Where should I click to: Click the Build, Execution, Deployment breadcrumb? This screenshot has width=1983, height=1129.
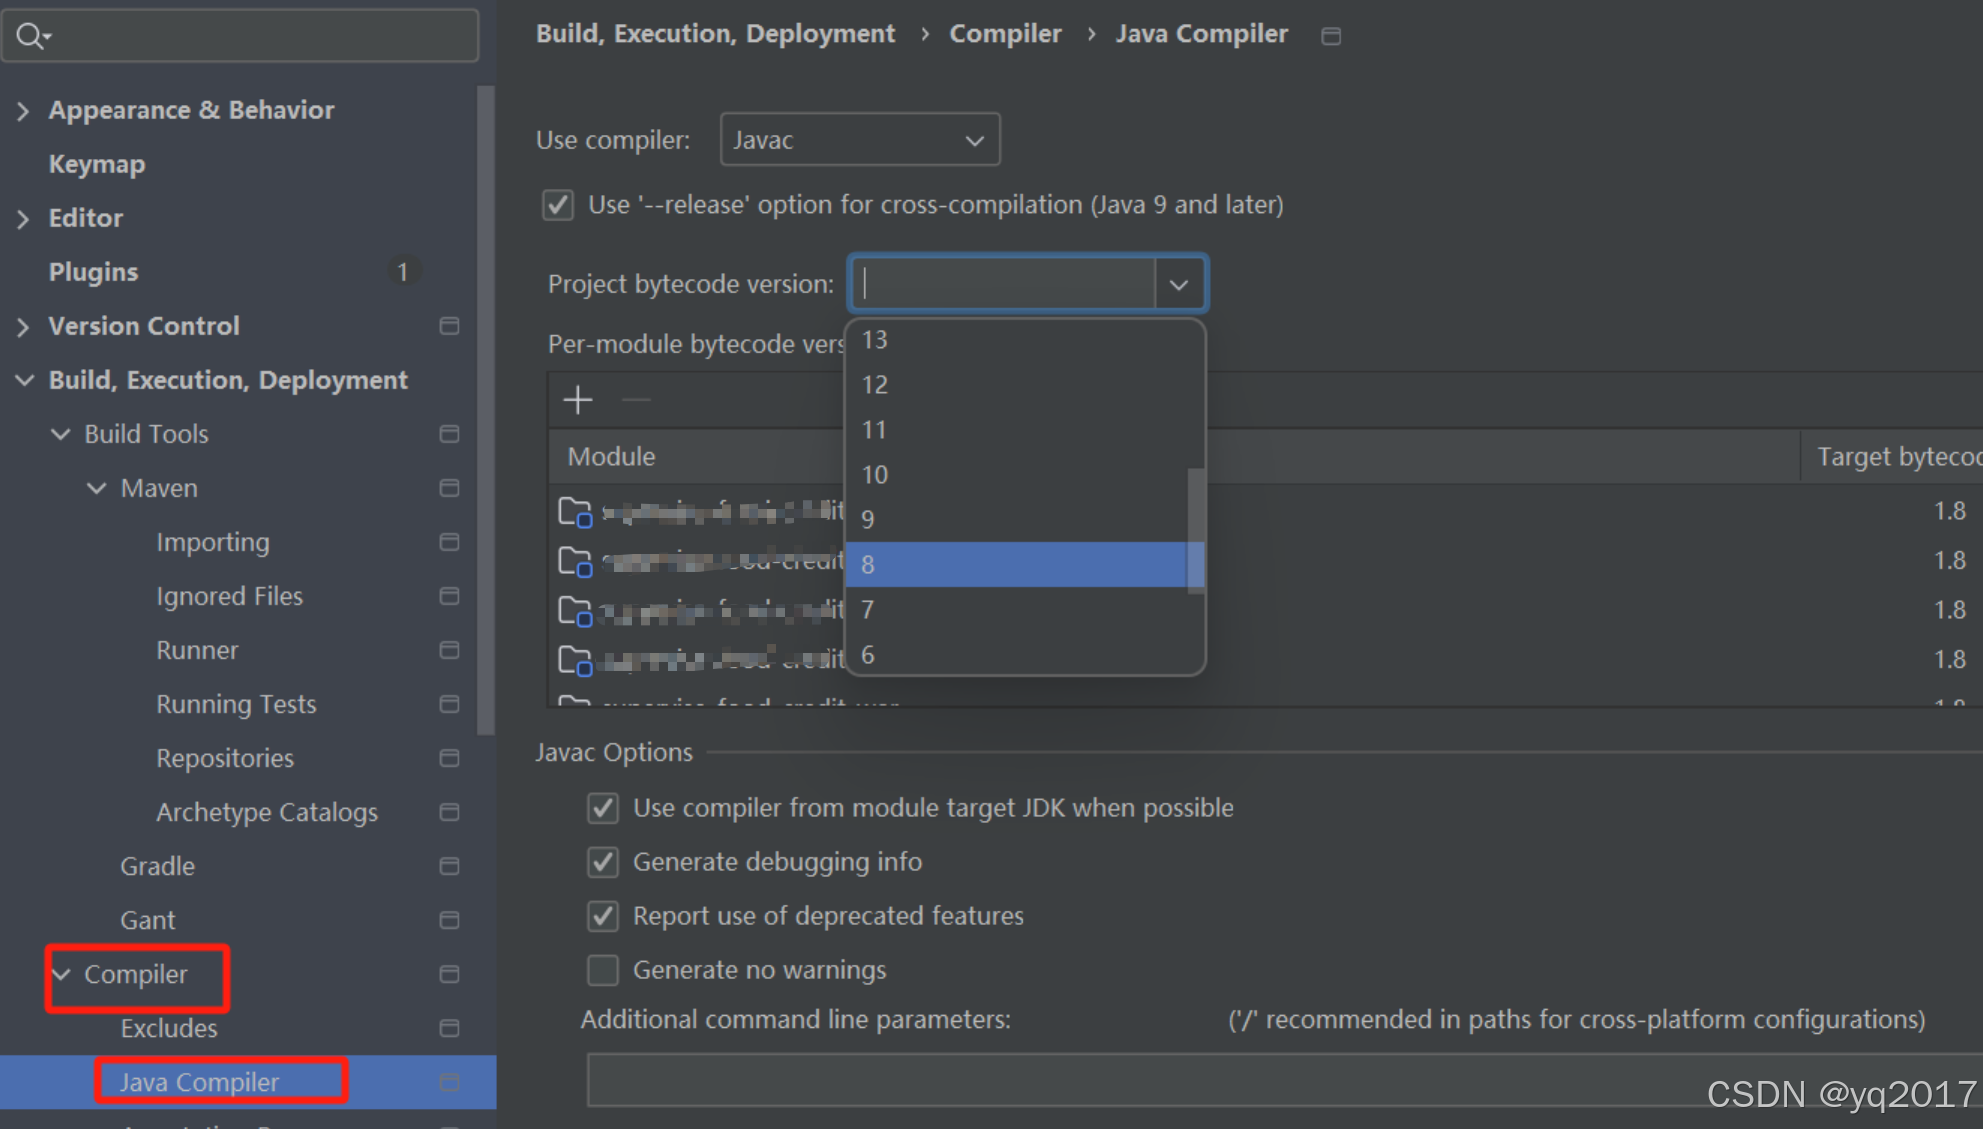[x=715, y=33]
